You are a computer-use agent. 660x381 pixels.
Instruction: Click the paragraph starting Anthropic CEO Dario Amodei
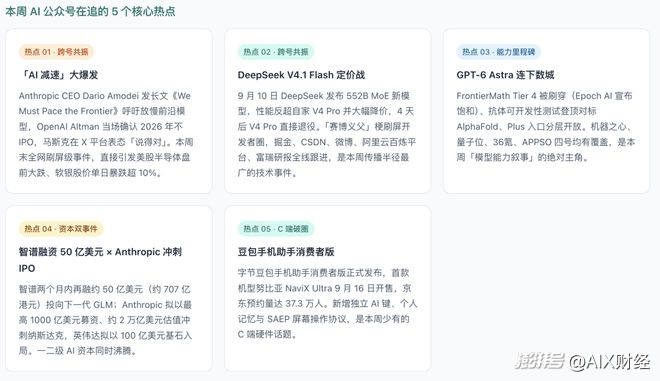(x=106, y=134)
